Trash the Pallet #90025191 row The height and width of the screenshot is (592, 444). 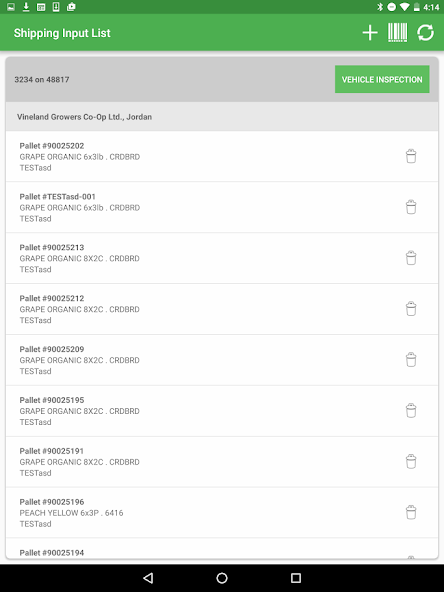(411, 462)
